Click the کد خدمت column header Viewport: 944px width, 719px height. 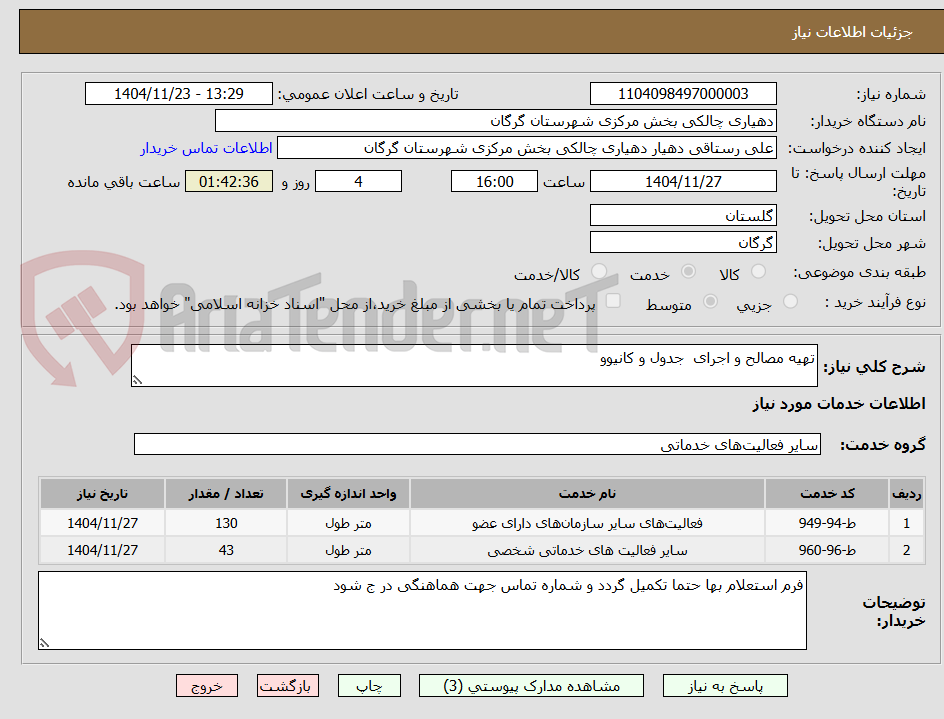pos(827,494)
